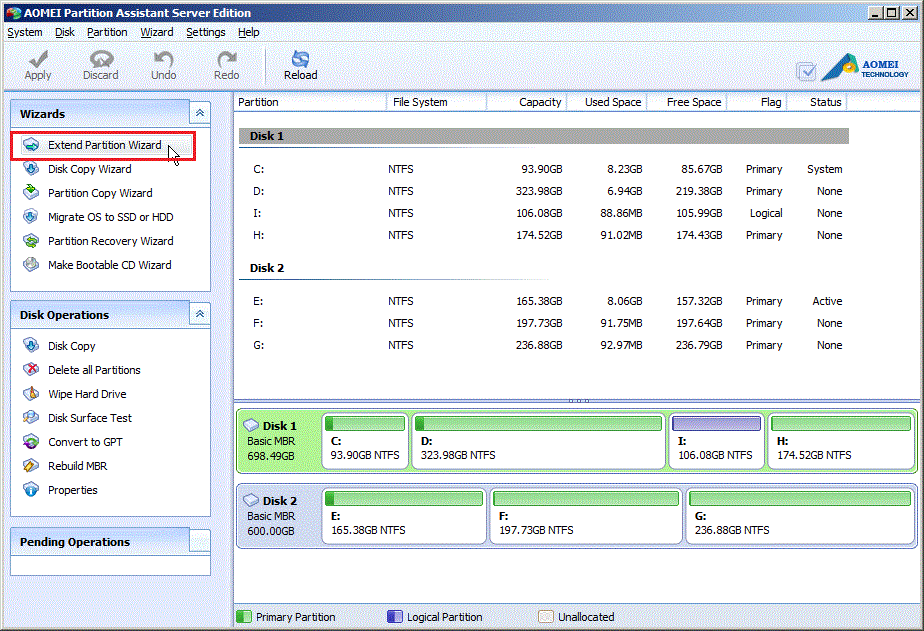Viewport: 924px width, 631px height.
Task: Select the I: logical partition block
Action: [717, 441]
